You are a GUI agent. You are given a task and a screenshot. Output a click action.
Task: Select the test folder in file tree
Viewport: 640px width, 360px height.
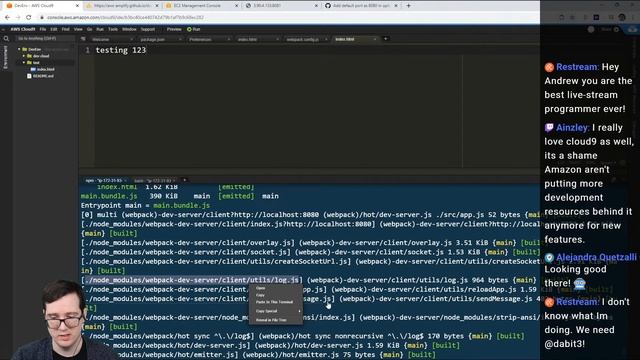click(36, 62)
